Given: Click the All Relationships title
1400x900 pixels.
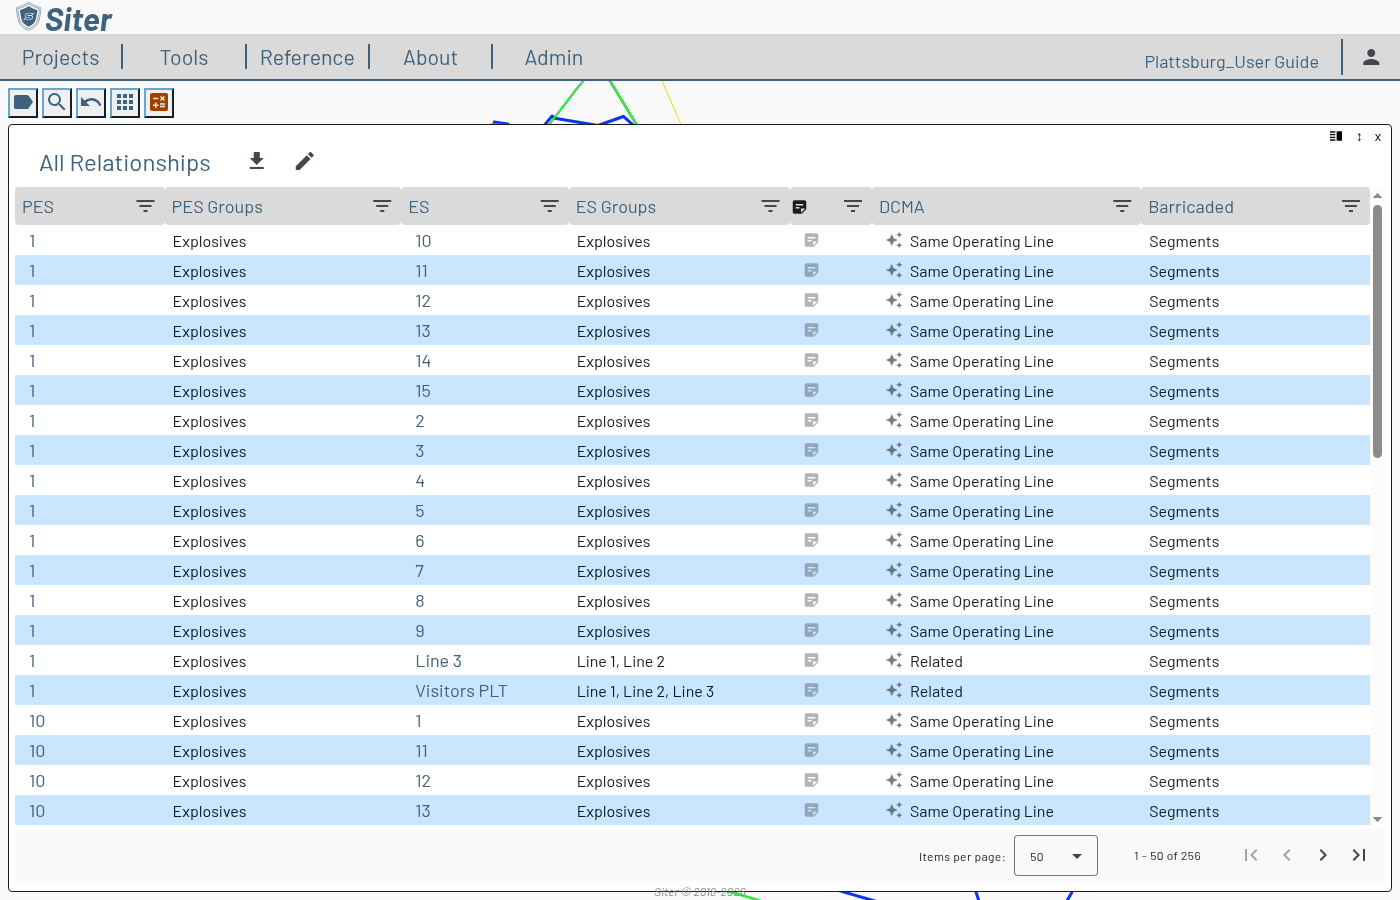Looking at the screenshot, I should pos(125,163).
